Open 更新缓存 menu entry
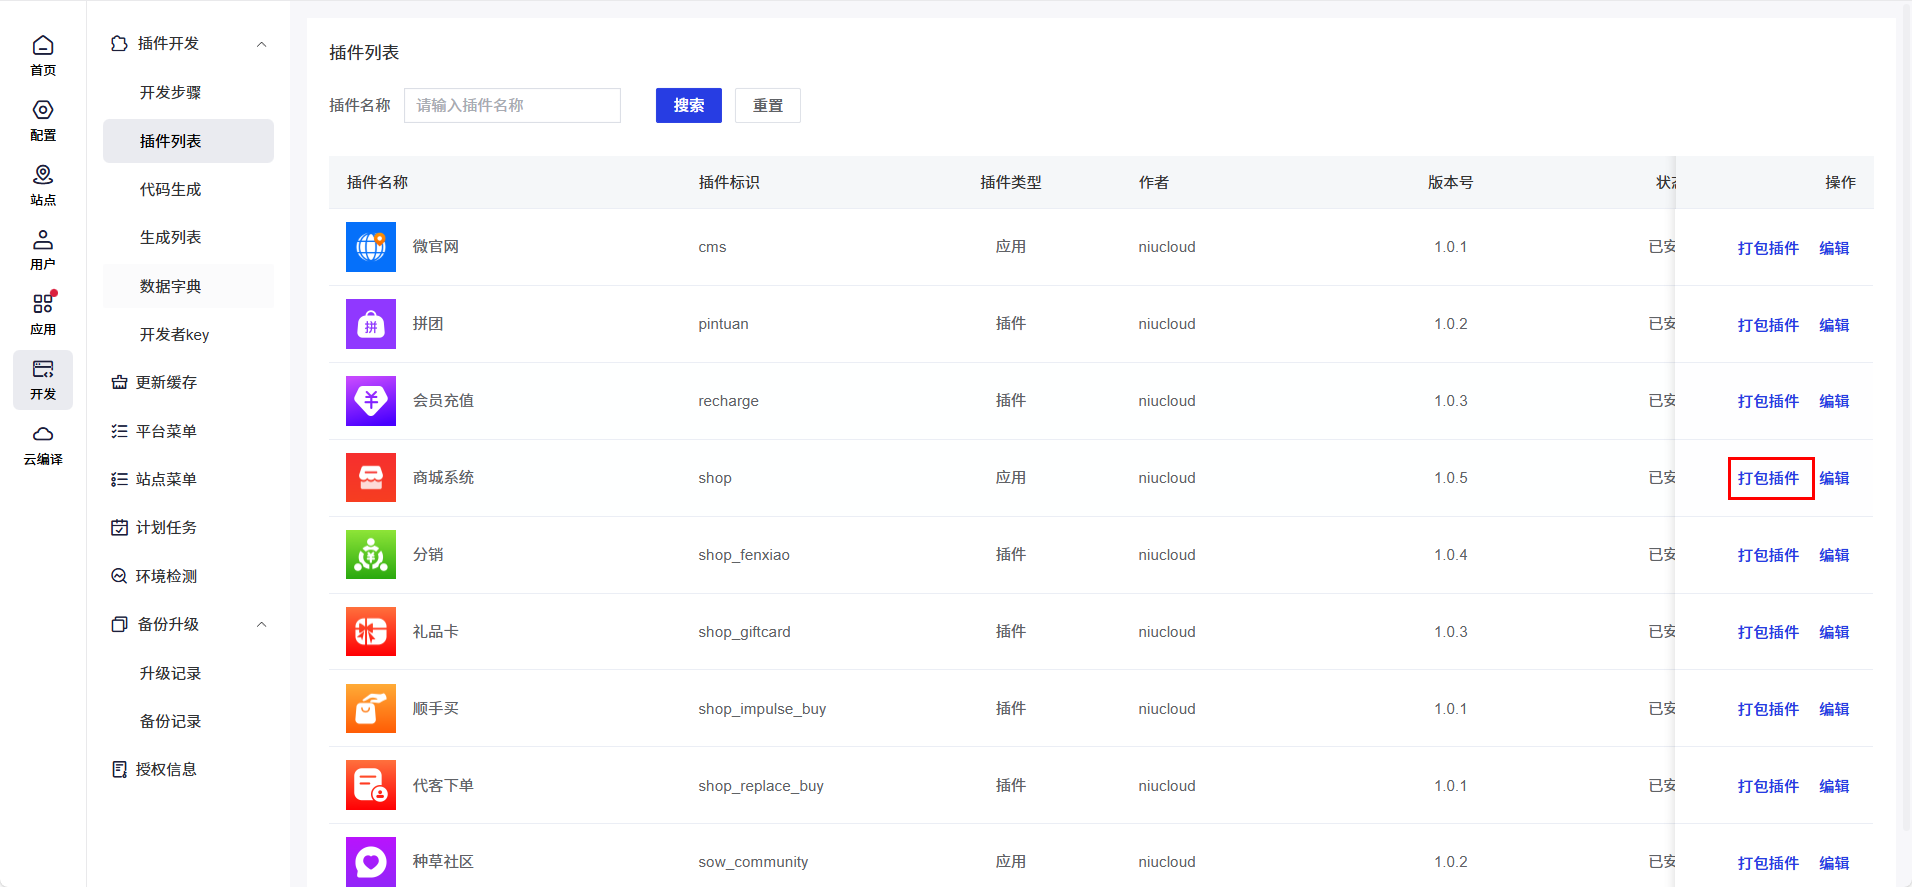Screen dimensions: 1912x887 pos(166,383)
